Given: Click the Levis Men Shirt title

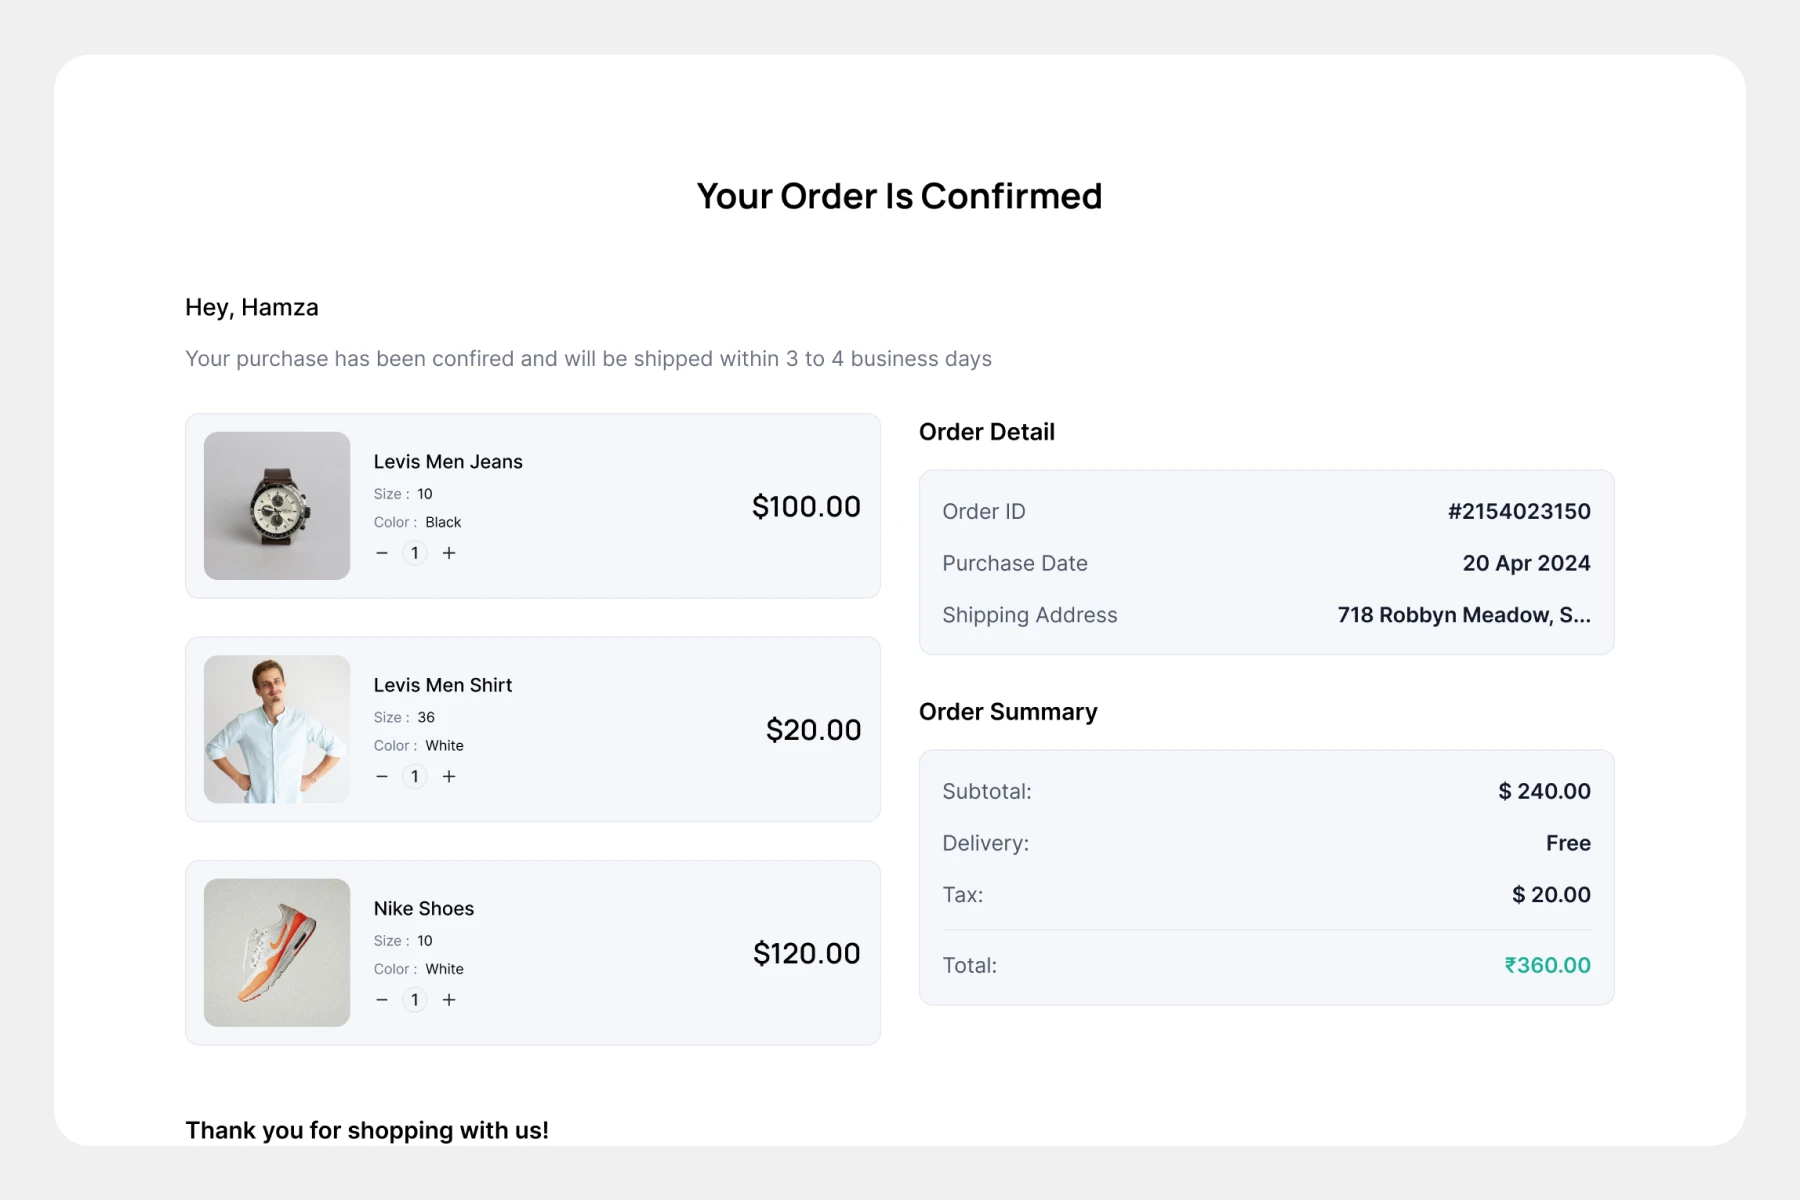Looking at the screenshot, I should [443, 685].
